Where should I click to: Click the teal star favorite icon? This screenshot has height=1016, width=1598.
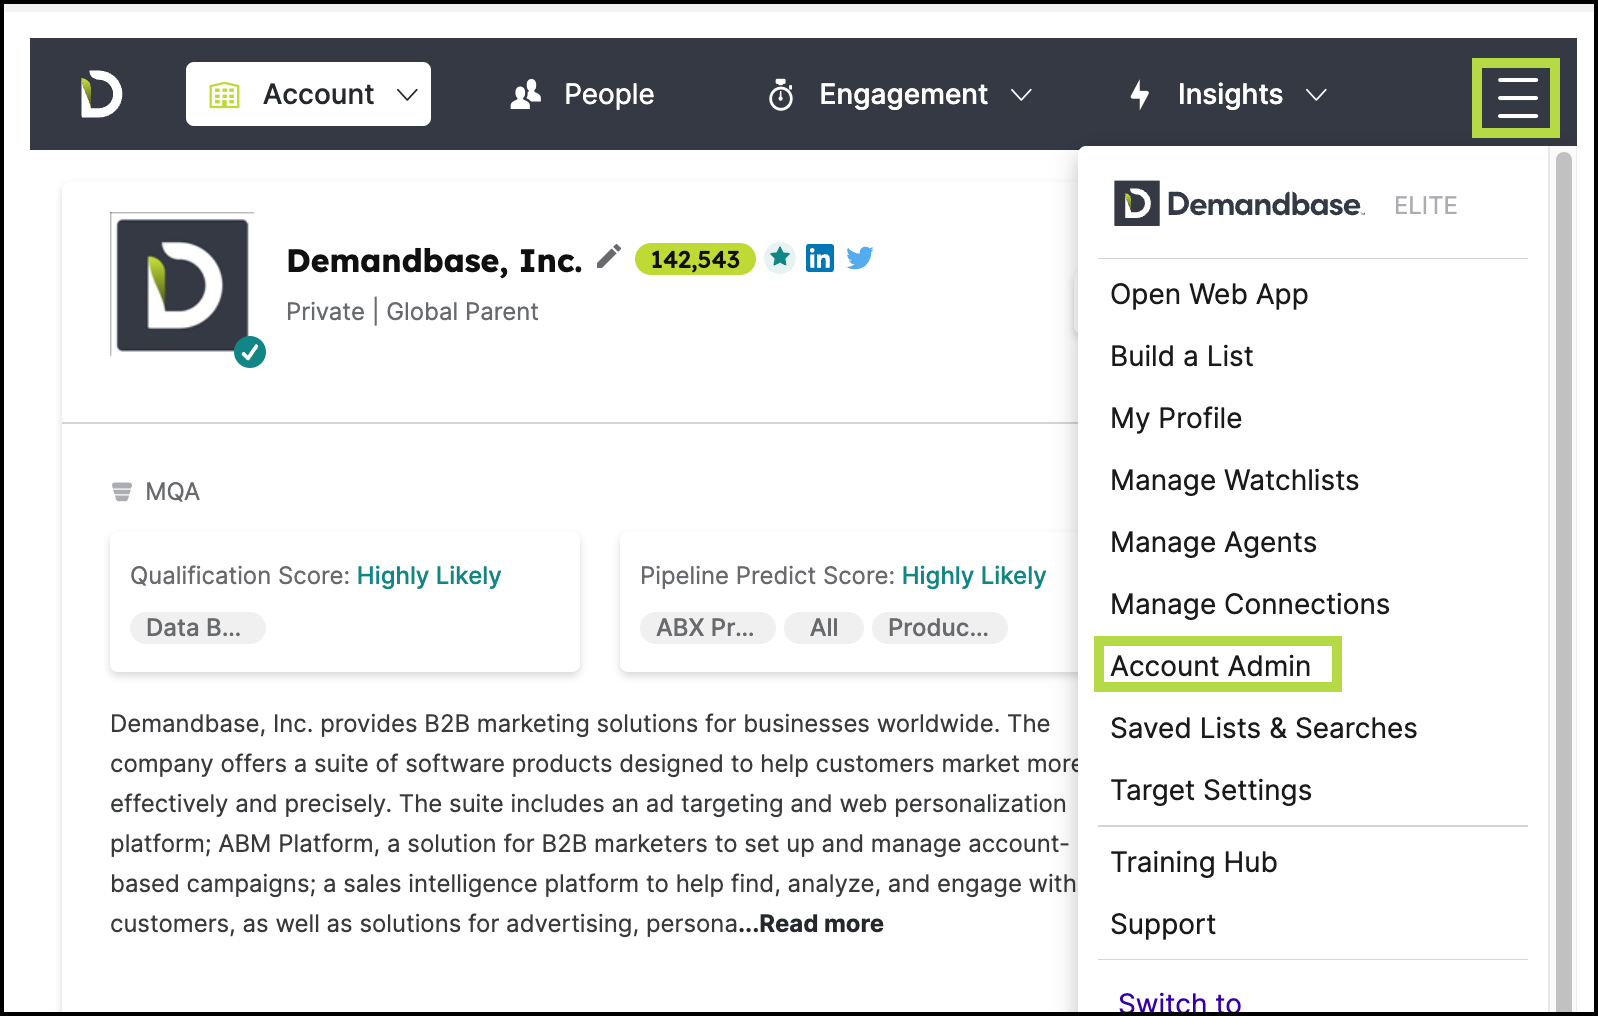point(780,257)
